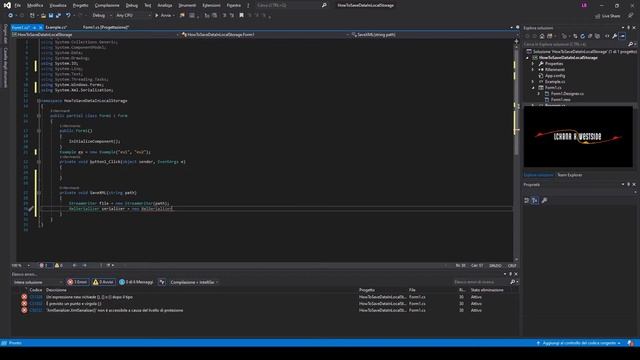Click the Undo toolbar icon
The width and height of the screenshot is (640, 360).
(x=68, y=16)
